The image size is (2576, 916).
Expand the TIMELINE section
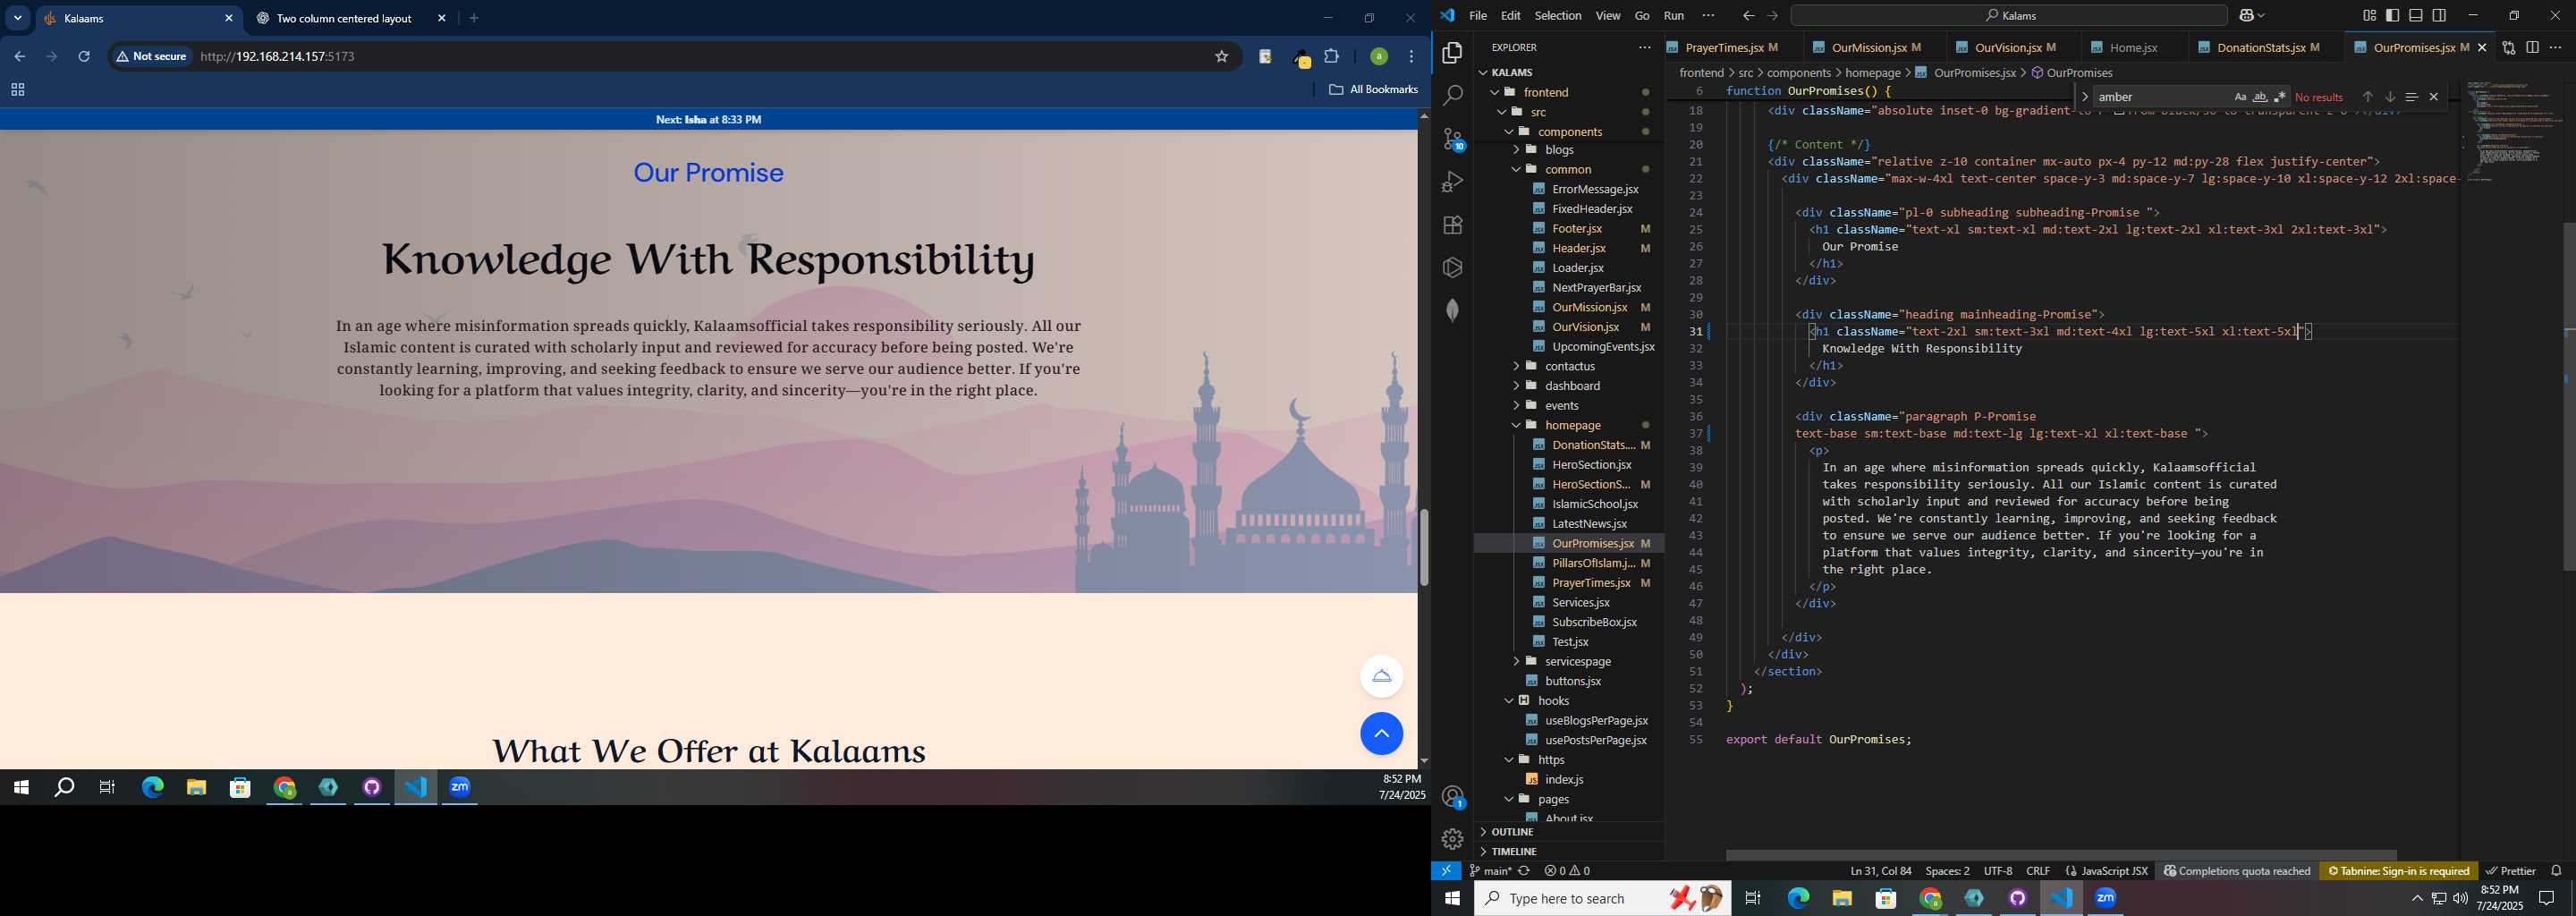pos(1569,852)
